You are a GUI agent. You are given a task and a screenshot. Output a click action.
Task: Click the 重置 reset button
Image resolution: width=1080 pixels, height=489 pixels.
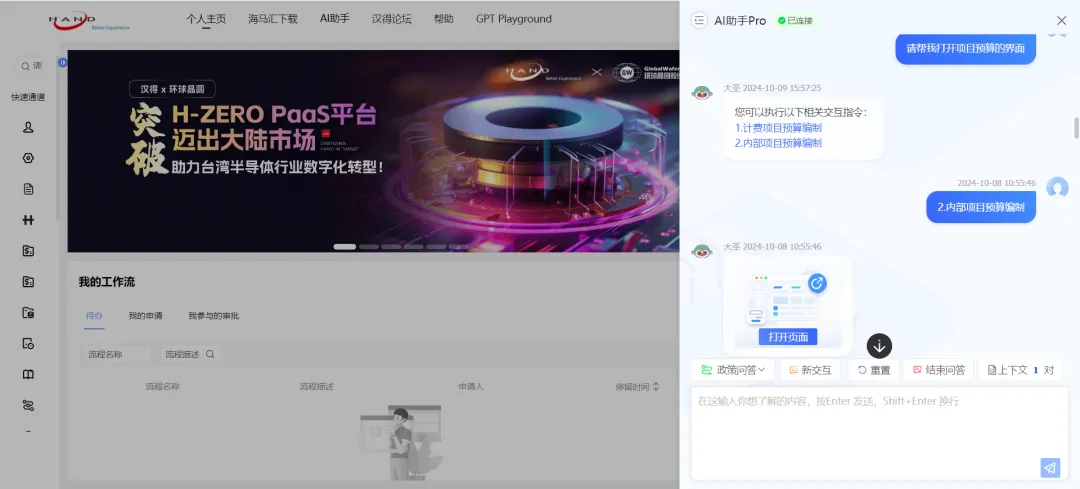point(873,370)
